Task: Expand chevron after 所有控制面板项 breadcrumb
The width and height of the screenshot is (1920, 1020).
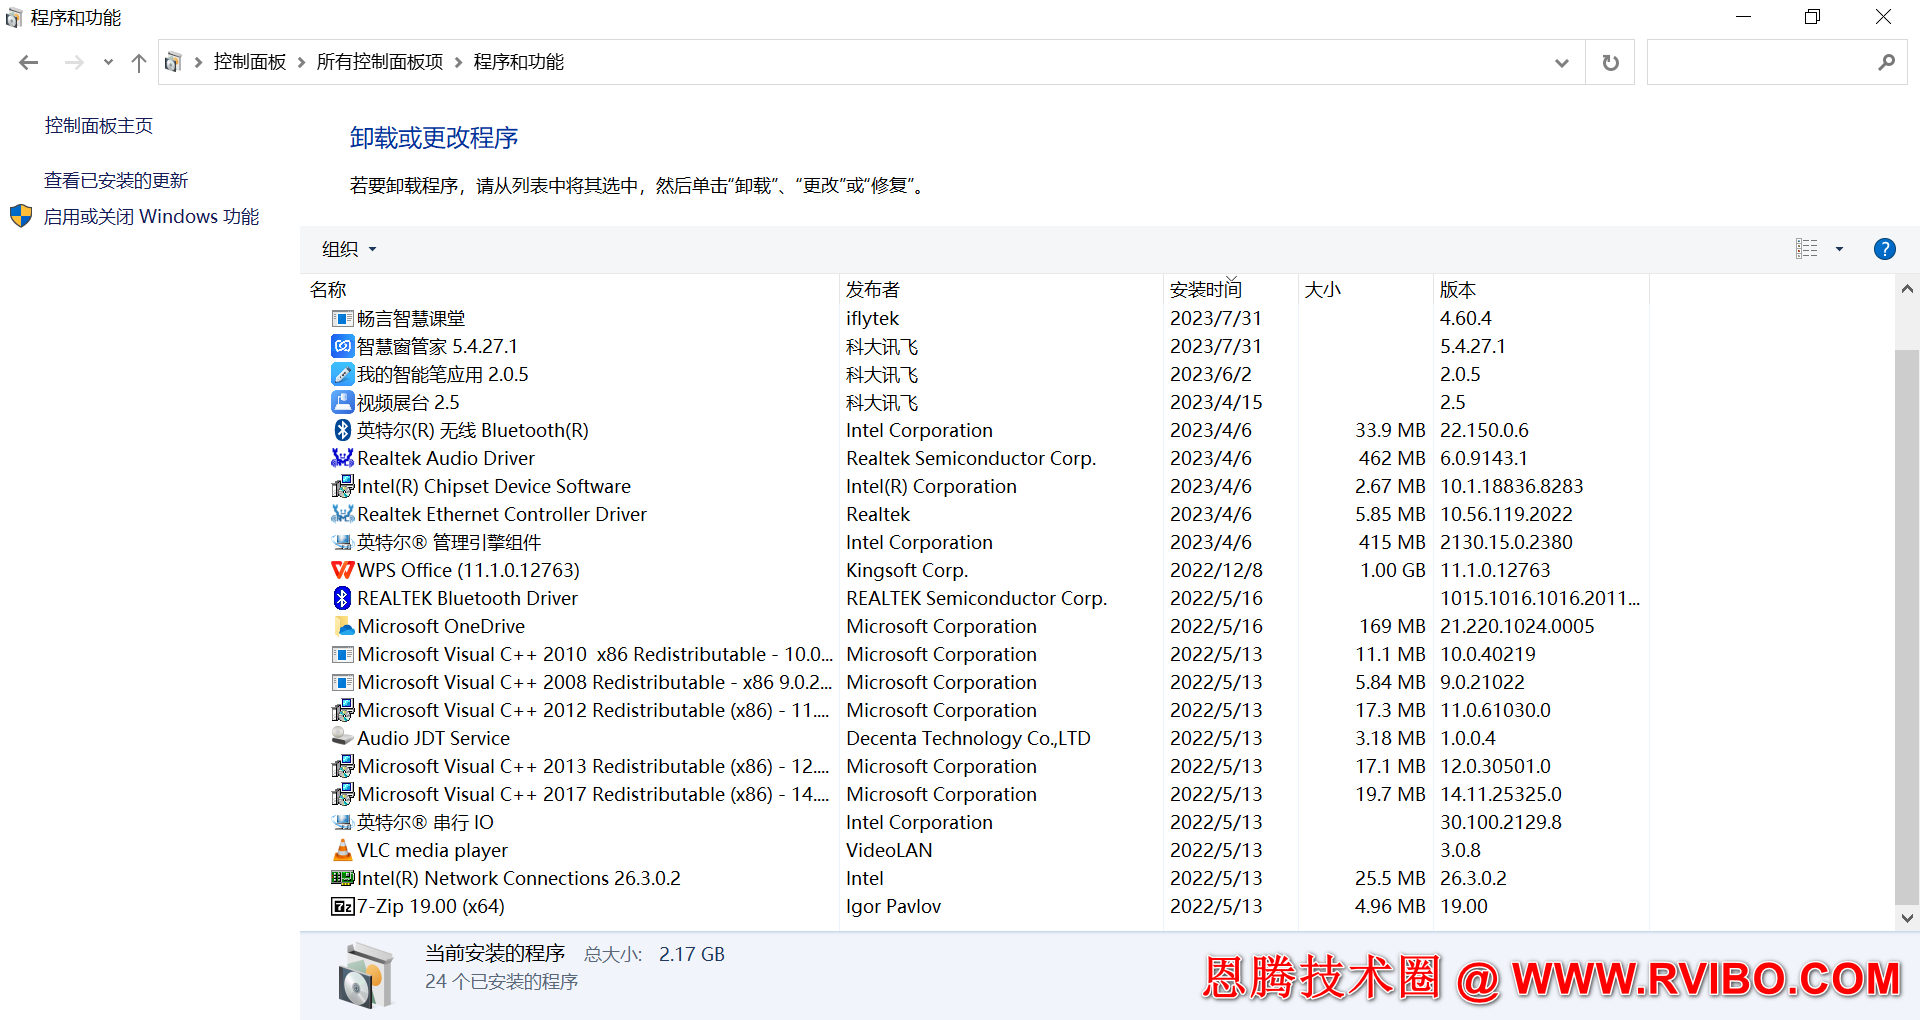Action: tap(458, 62)
